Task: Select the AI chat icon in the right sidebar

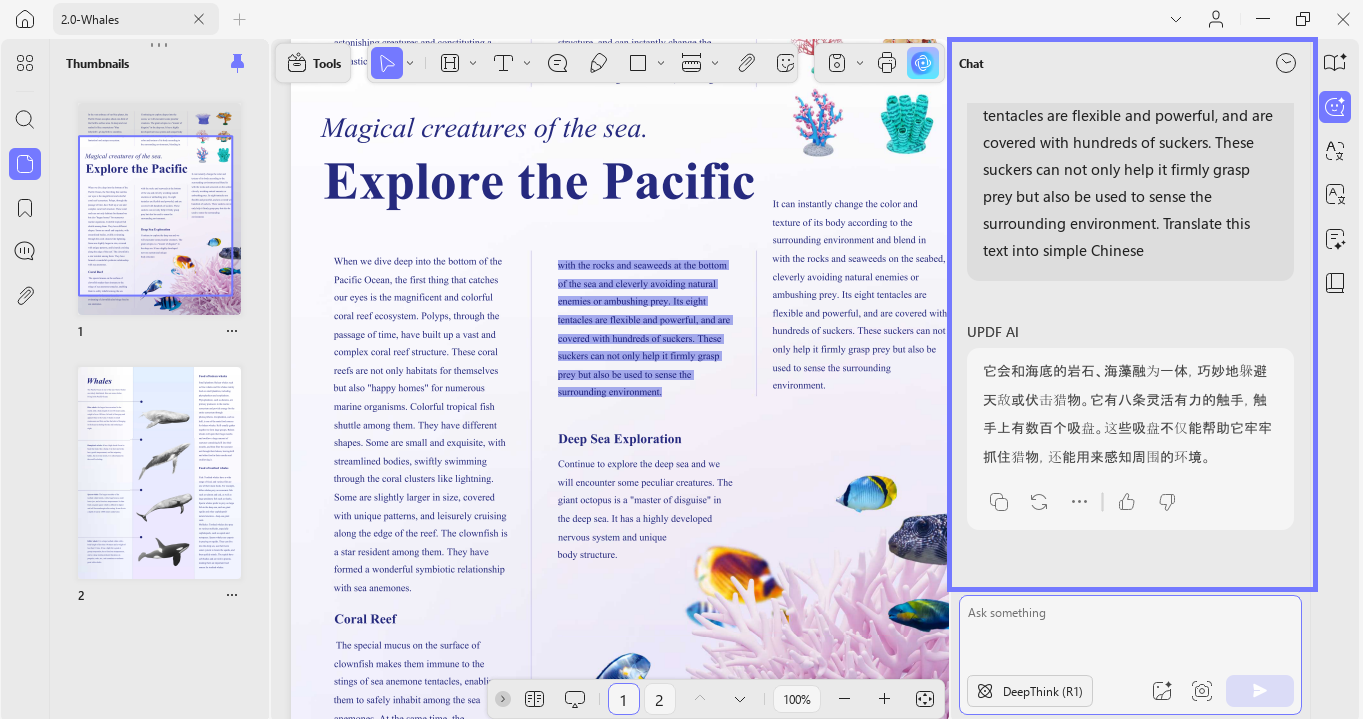Action: [x=1335, y=107]
